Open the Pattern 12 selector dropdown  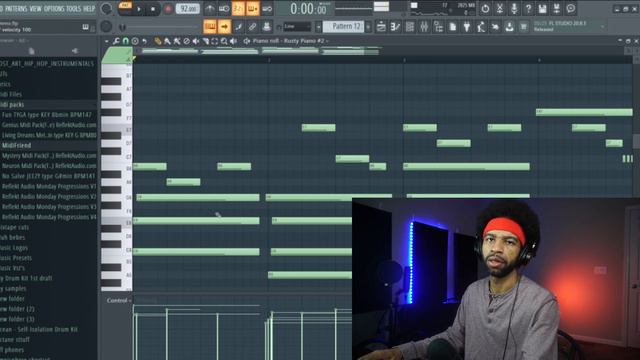(343, 27)
